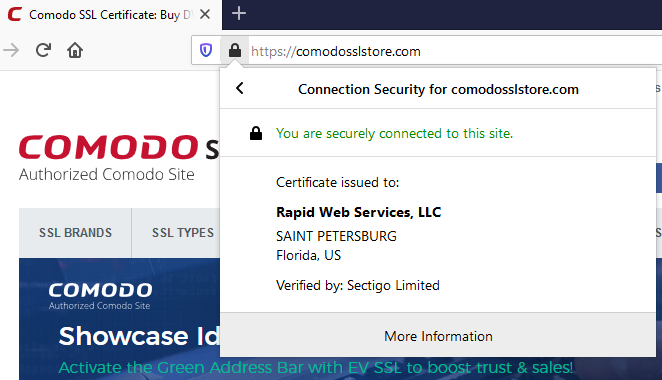Click the More Information button
The image size is (662, 380).
(438, 336)
